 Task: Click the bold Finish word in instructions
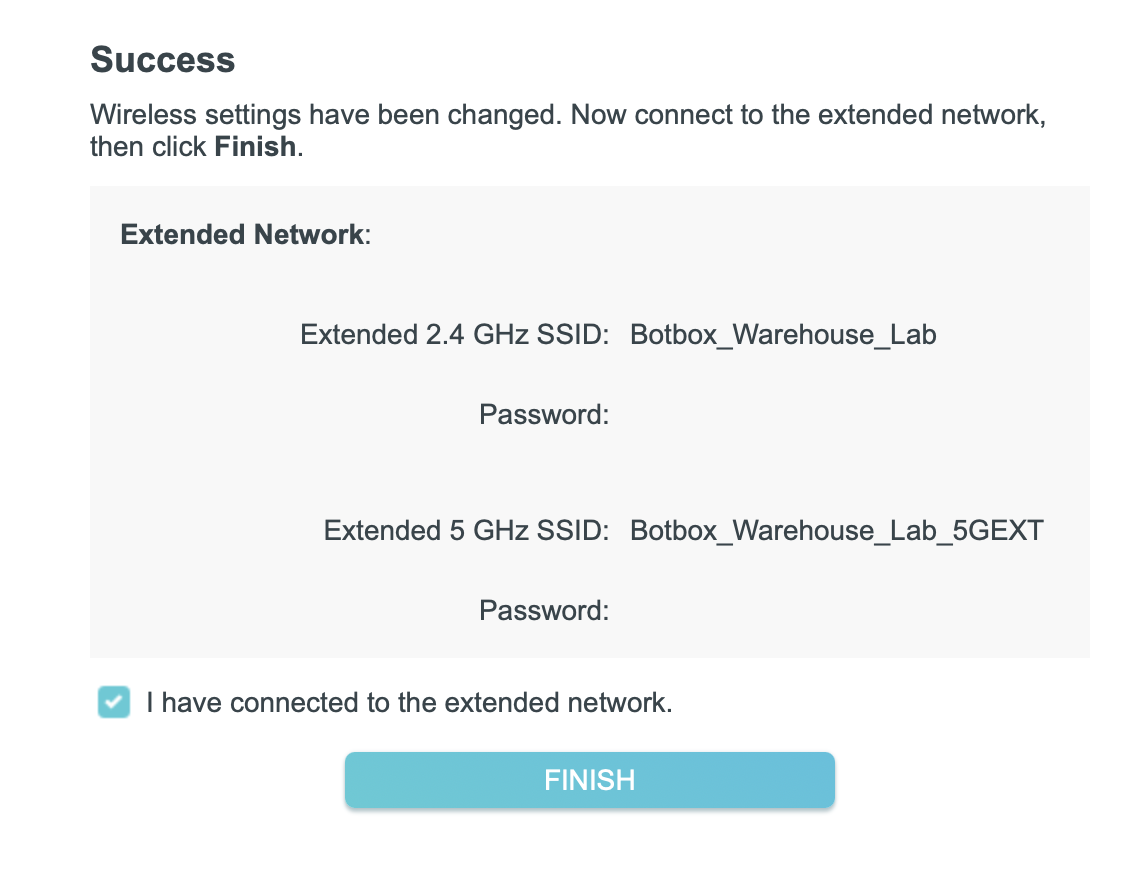pos(255,147)
